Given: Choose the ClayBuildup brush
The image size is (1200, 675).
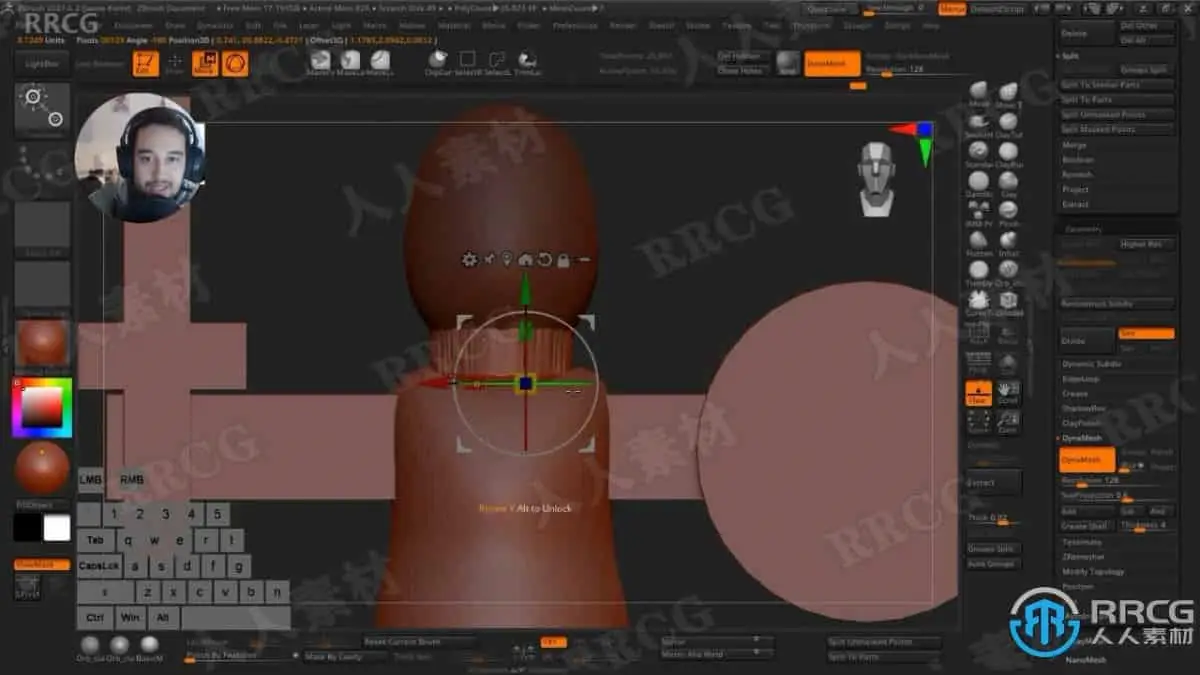Looking at the screenshot, I should pyautogui.click(x=1008, y=153).
